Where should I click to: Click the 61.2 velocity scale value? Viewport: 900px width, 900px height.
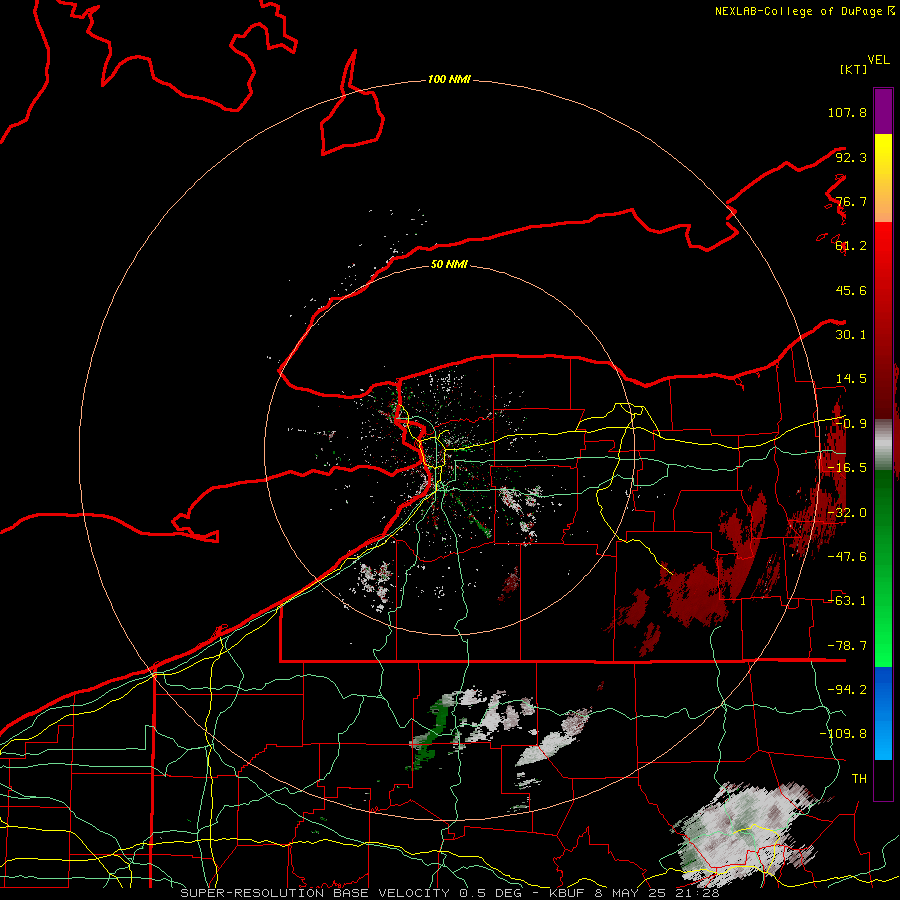point(851,246)
